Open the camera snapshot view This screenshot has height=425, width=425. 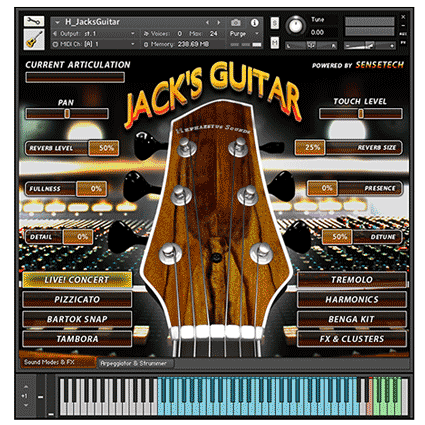[236, 22]
